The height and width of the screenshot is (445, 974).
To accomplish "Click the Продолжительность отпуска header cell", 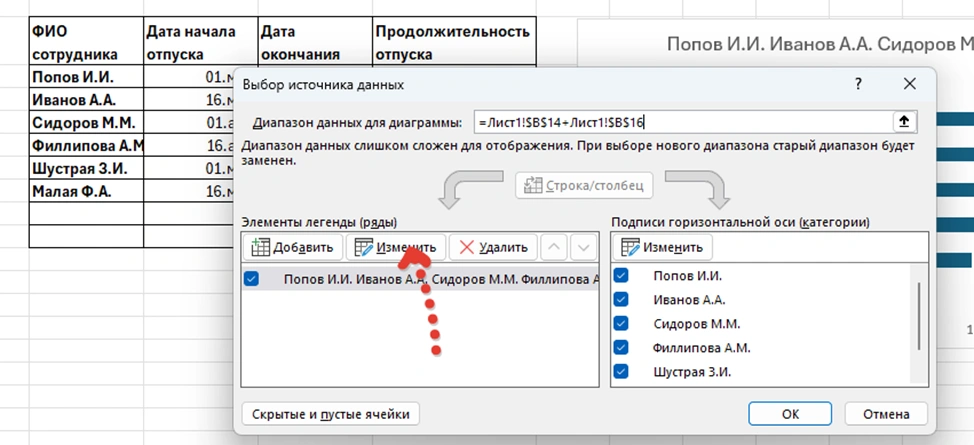I will pyautogui.click(x=454, y=42).
